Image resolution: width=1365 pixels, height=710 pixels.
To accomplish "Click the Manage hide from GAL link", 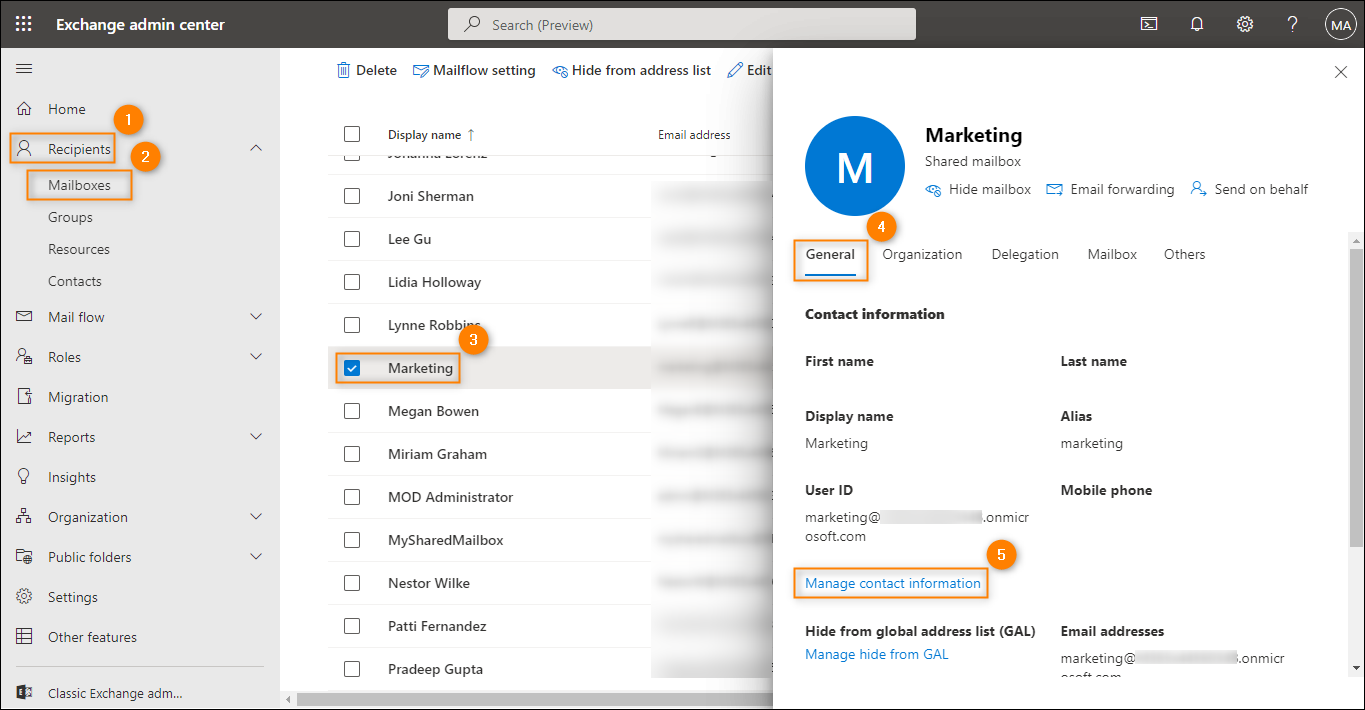I will tap(877, 654).
